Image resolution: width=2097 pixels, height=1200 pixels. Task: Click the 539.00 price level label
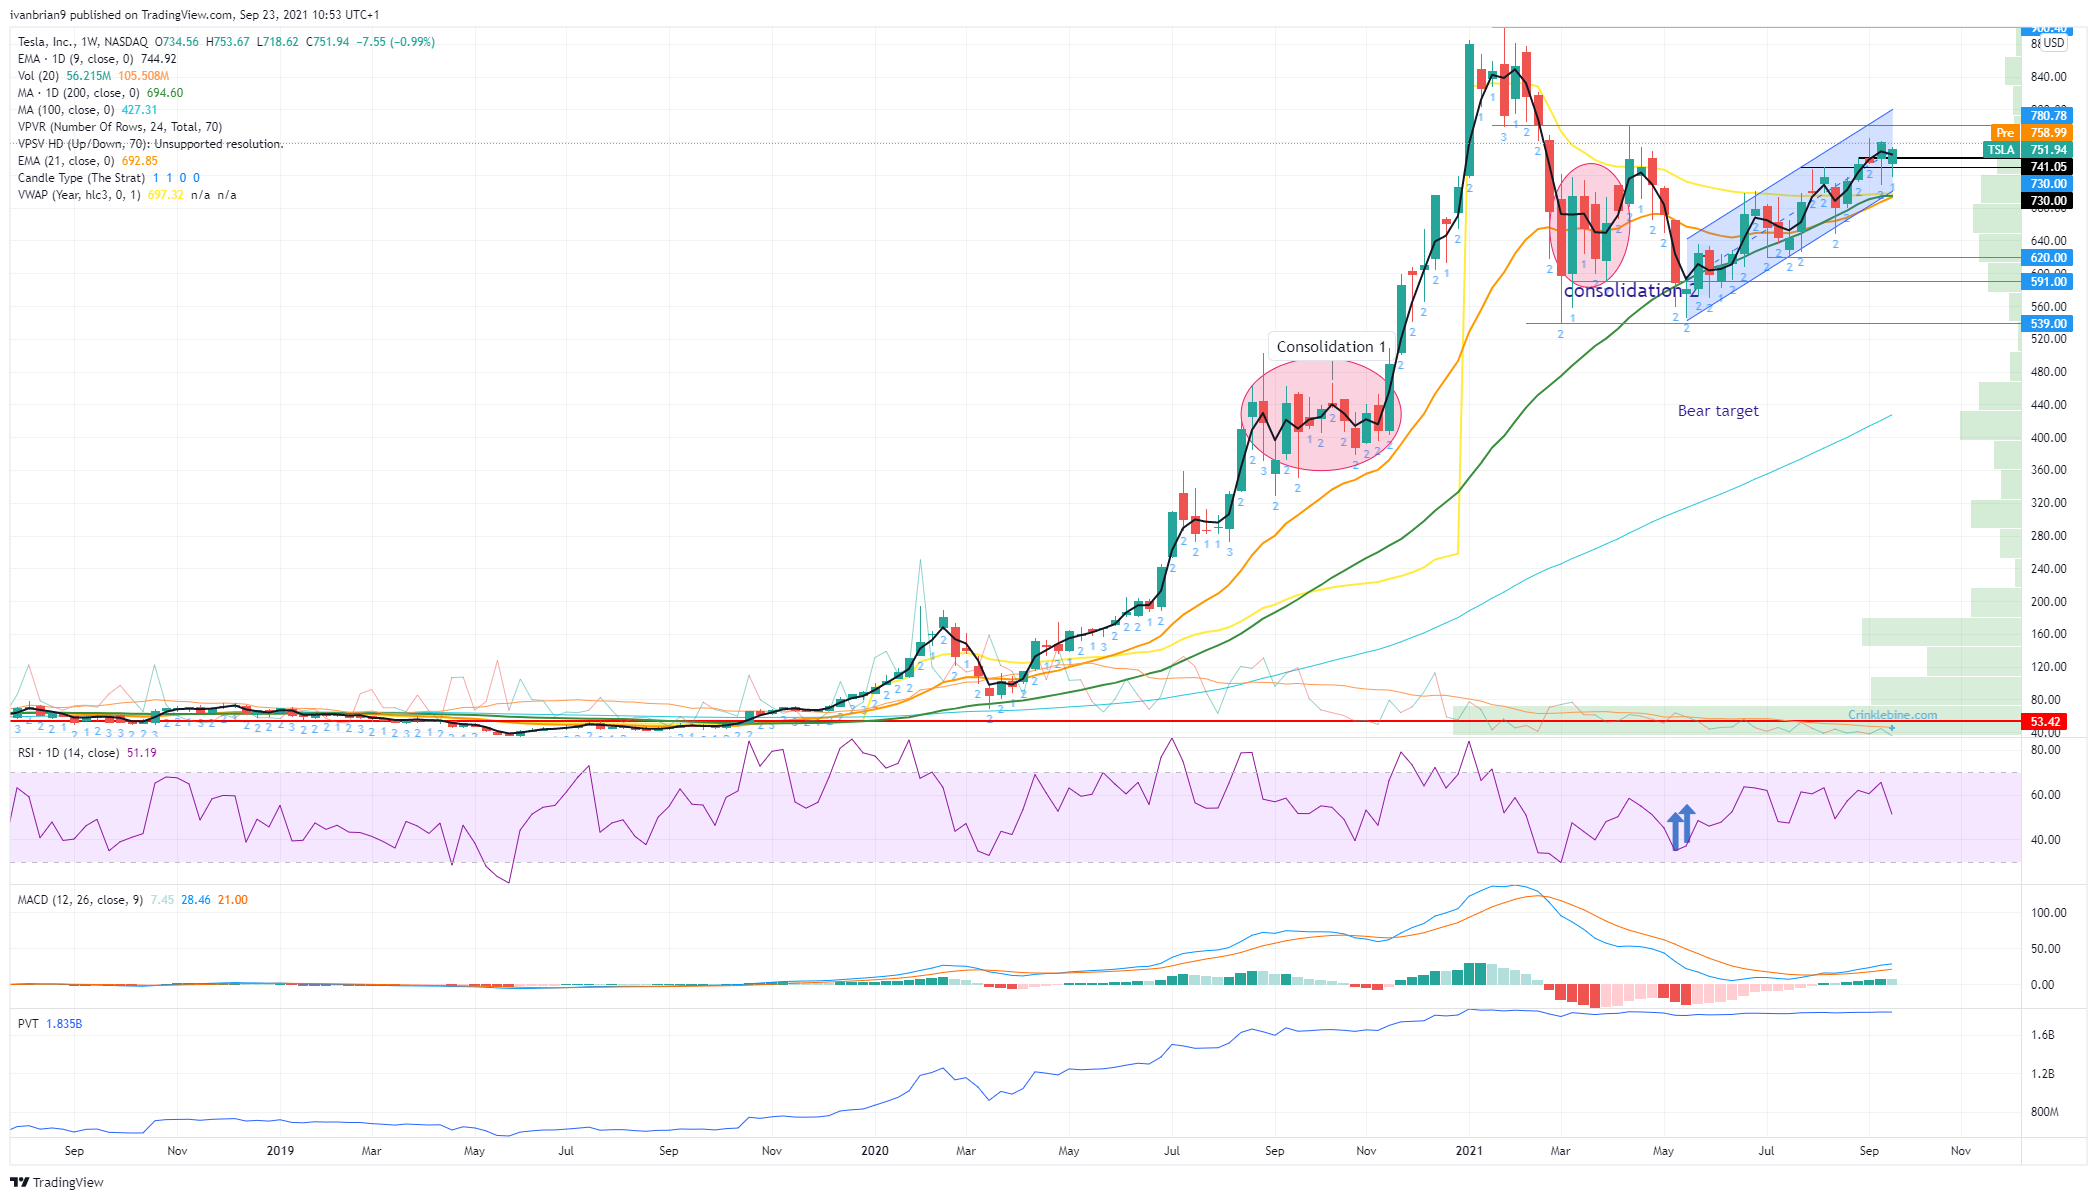click(x=2048, y=324)
